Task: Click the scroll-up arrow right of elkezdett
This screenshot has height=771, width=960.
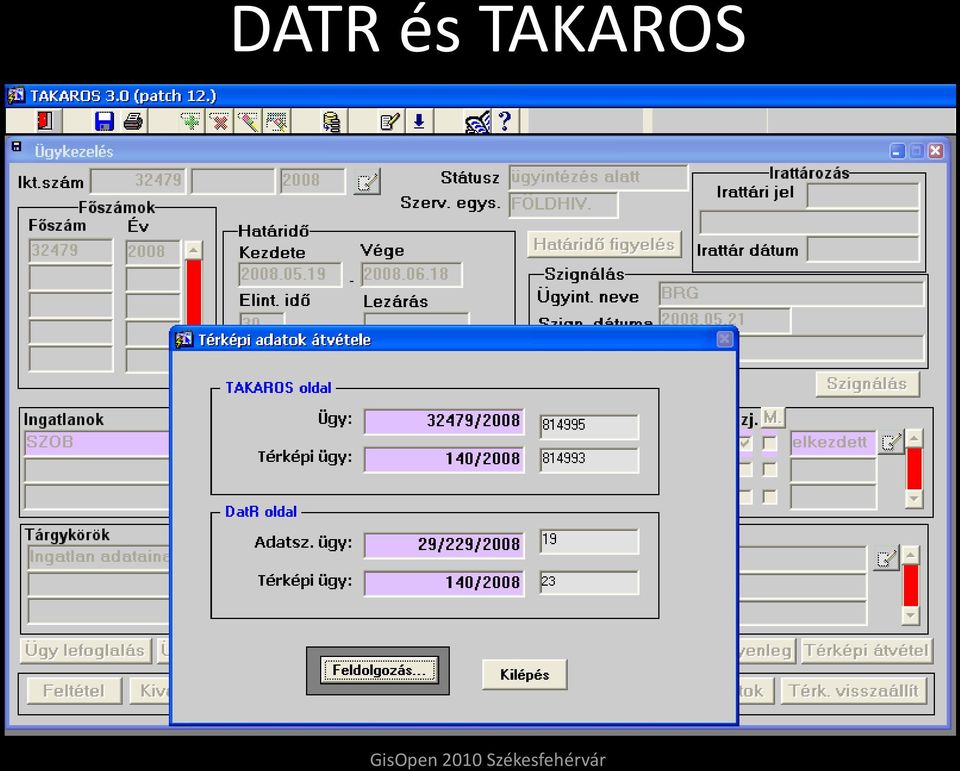Action: click(x=914, y=438)
